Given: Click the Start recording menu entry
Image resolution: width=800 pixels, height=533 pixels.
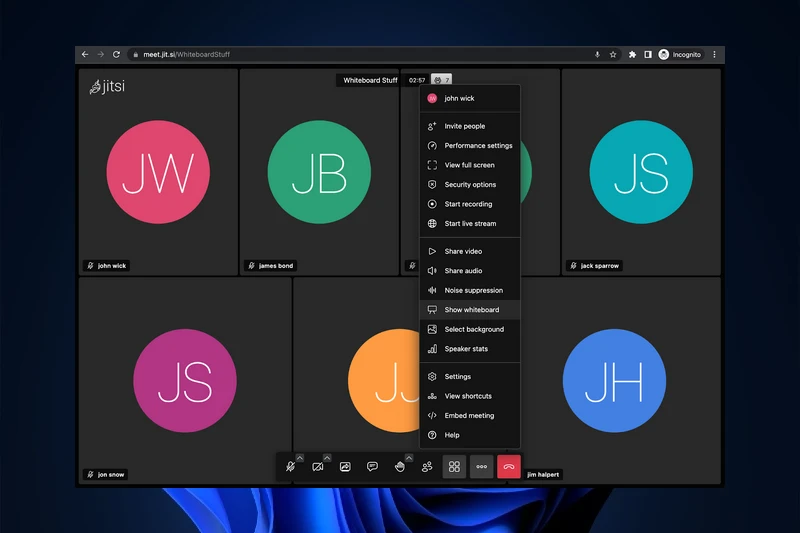Looking at the screenshot, I should pos(468,204).
